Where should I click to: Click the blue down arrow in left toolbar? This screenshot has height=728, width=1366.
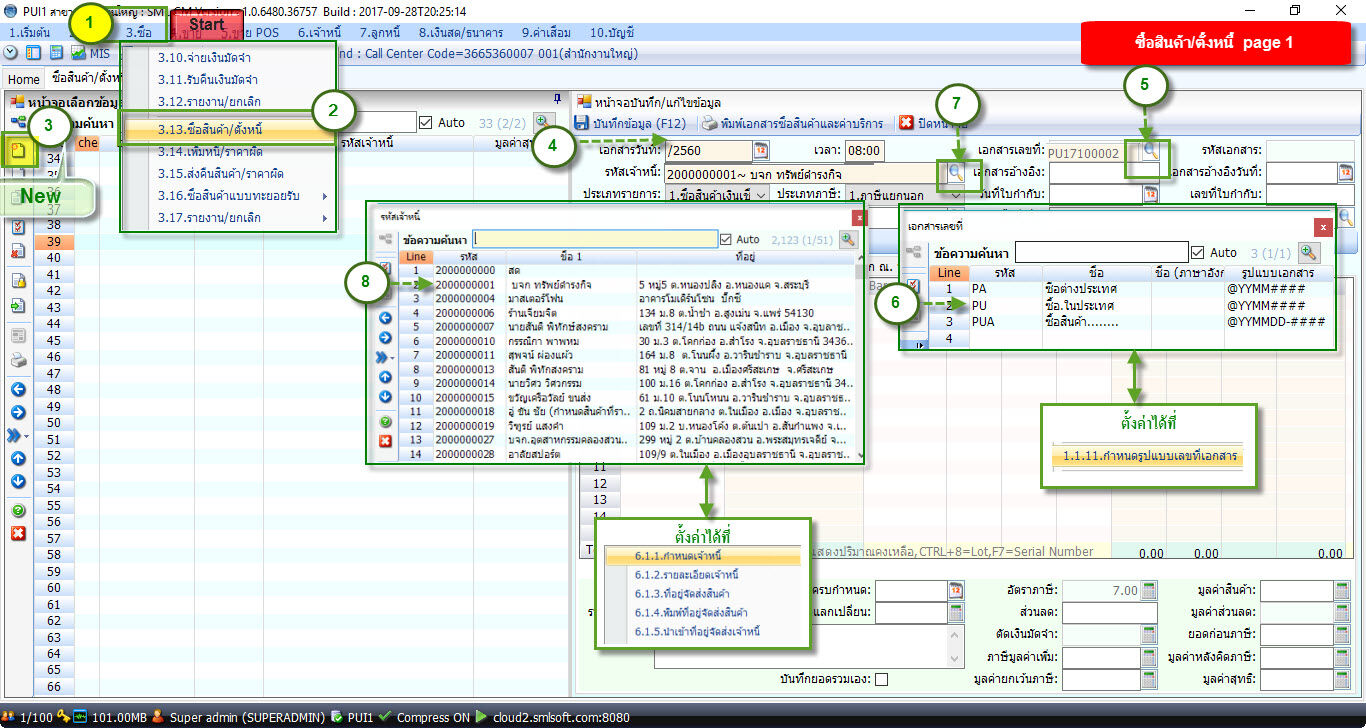click(18, 482)
